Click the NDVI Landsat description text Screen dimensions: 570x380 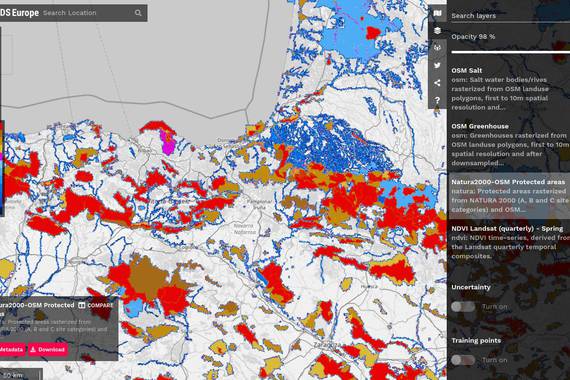(x=509, y=247)
